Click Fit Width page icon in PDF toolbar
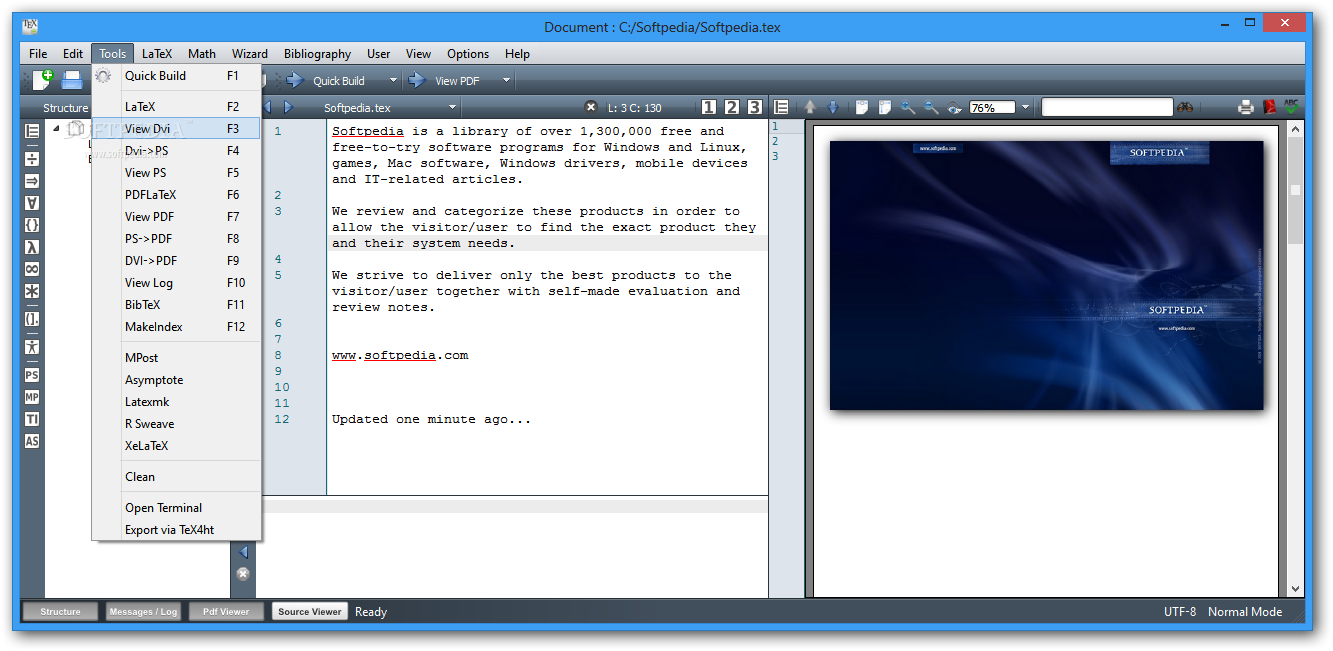The height and width of the screenshot is (651, 1333). click(860, 107)
